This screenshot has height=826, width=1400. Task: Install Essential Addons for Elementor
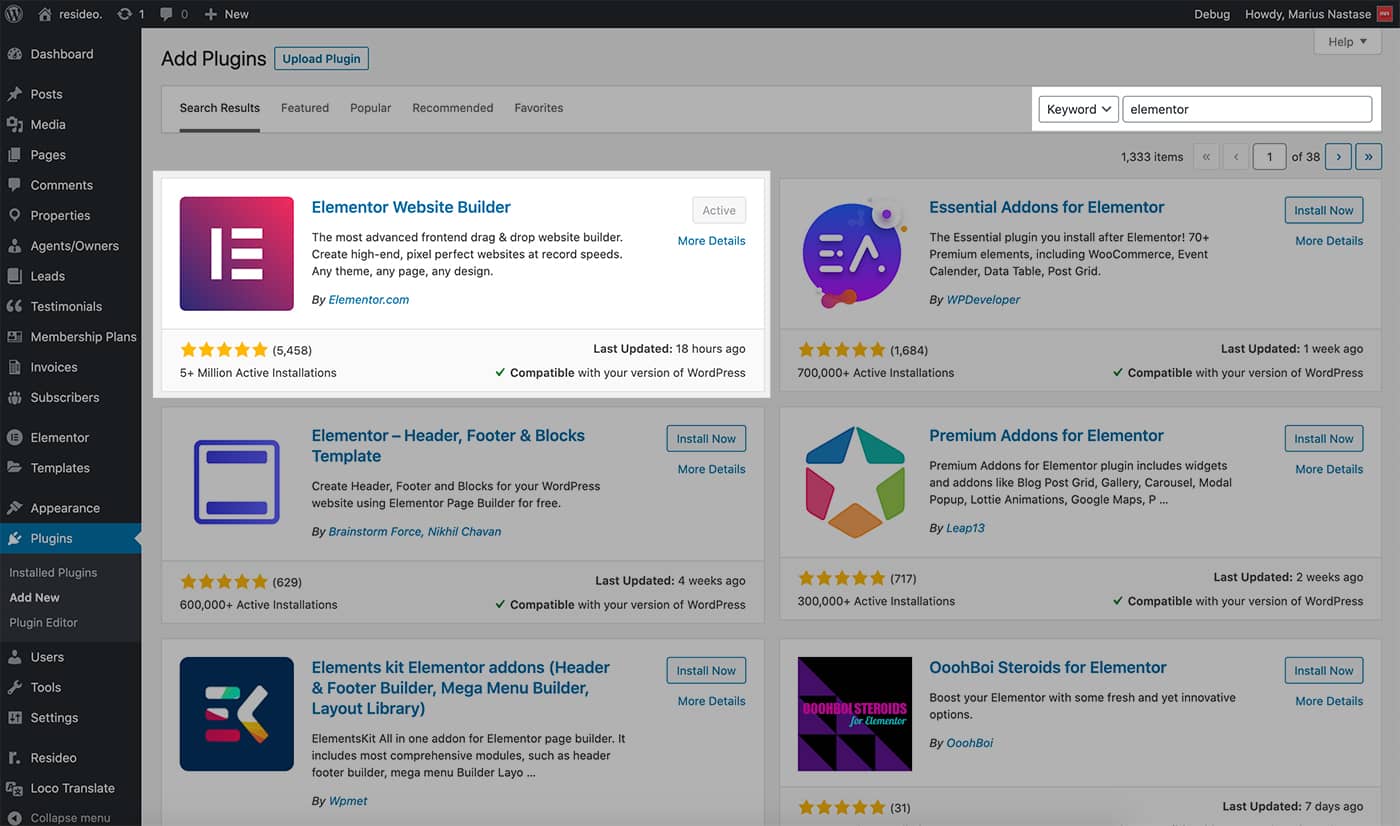pyautogui.click(x=1323, y=210)
